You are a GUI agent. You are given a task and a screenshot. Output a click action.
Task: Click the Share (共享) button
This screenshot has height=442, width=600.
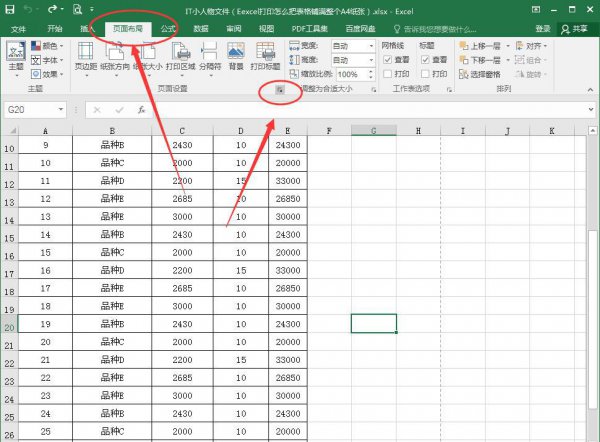coord(575,29)
